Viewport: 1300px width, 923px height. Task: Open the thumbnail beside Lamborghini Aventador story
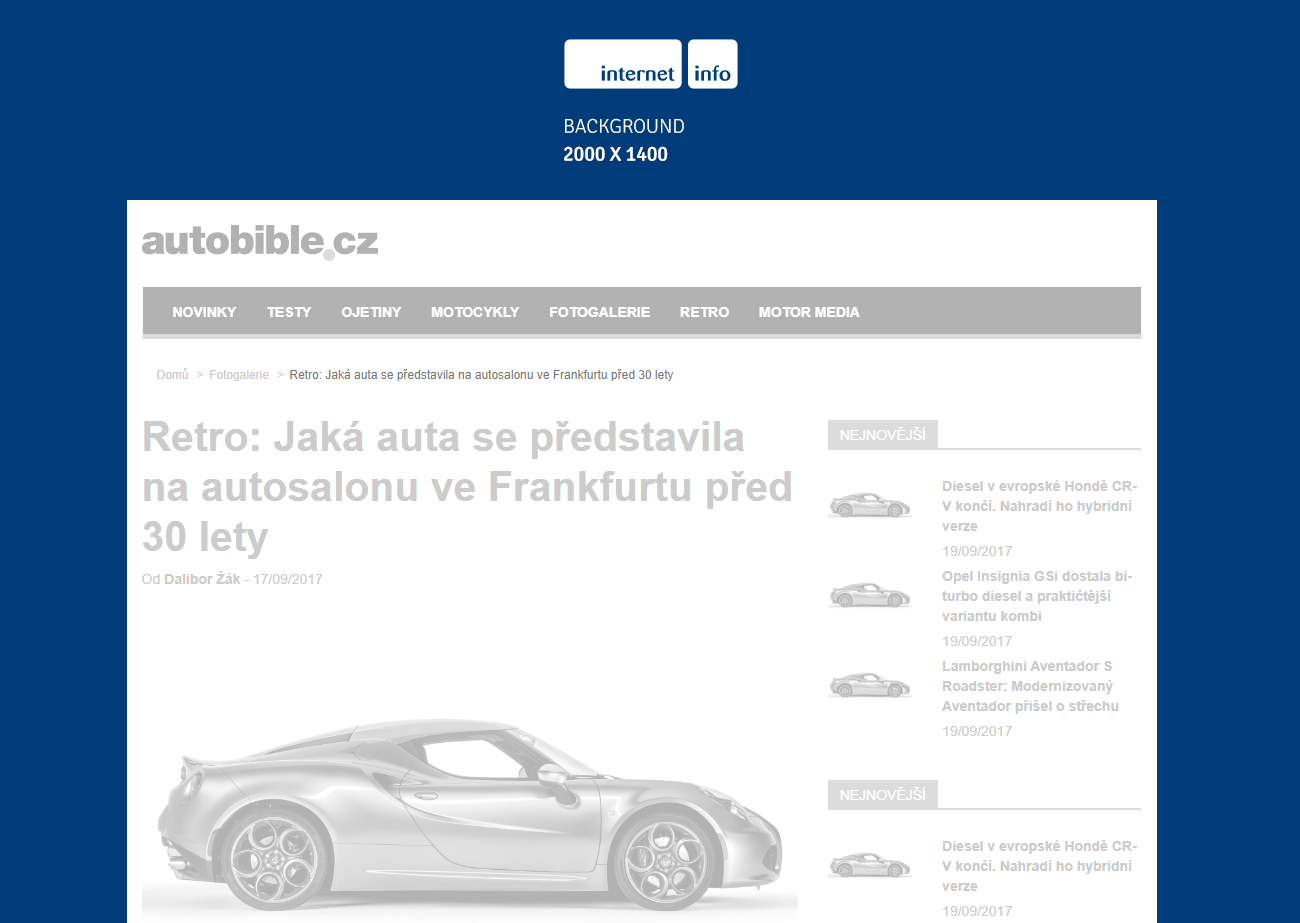[x=870, y=685]
